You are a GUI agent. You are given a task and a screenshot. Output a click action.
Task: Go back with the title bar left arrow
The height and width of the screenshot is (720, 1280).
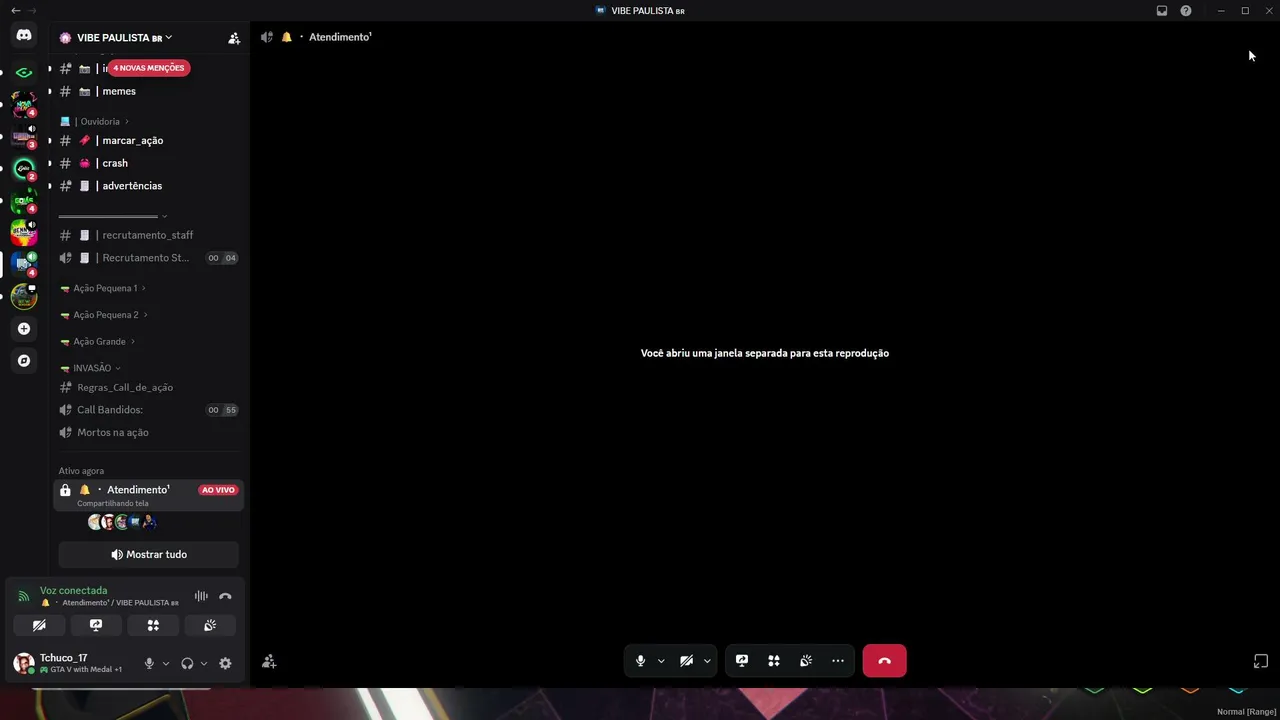[x=15, y=11]
